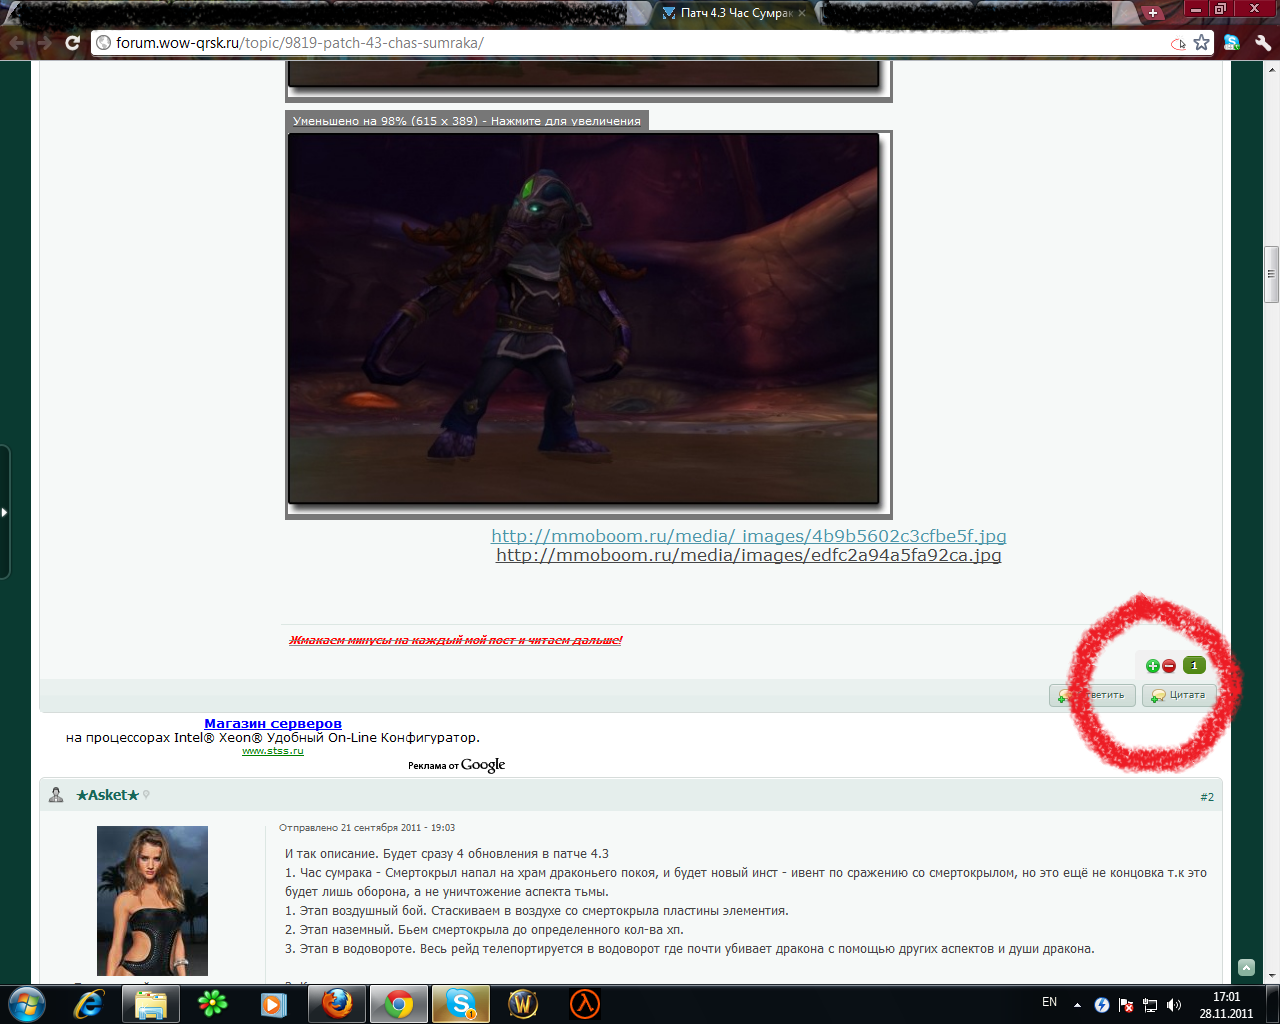Launch Internet Explorer from the taskbar
This screenshot has height=1024, width=1280.
[89, 1004]
